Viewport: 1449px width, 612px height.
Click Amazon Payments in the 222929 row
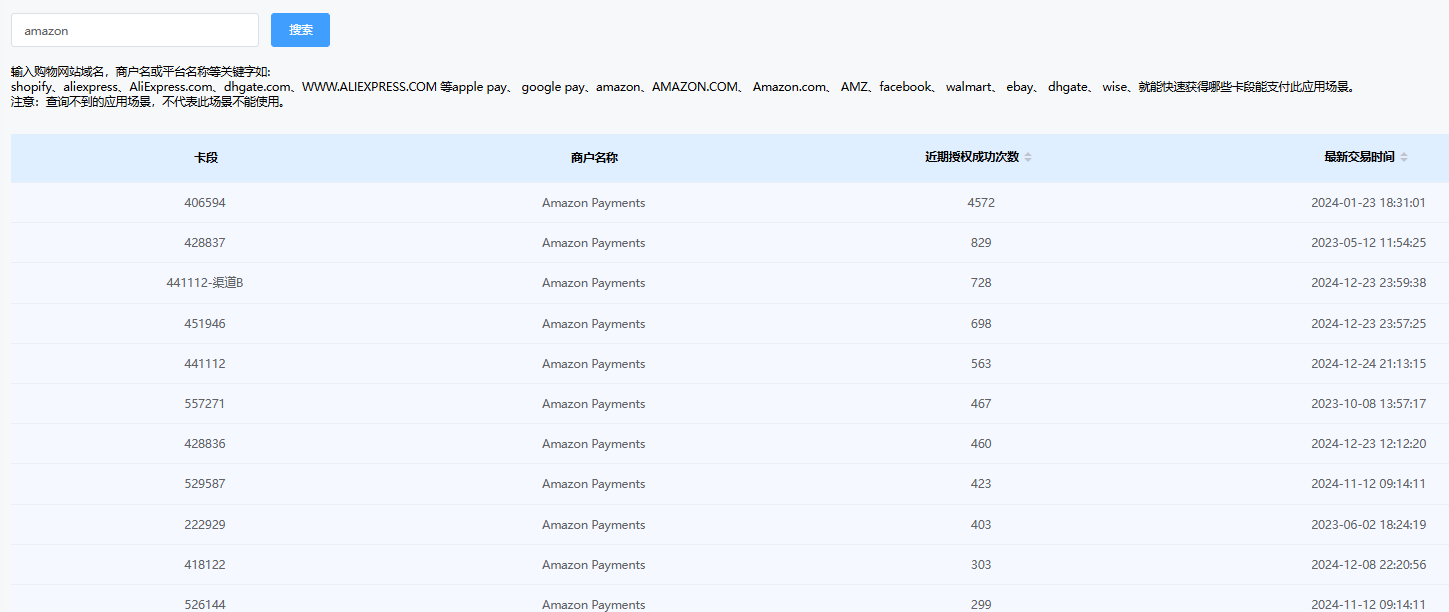(x=594, y=525)
